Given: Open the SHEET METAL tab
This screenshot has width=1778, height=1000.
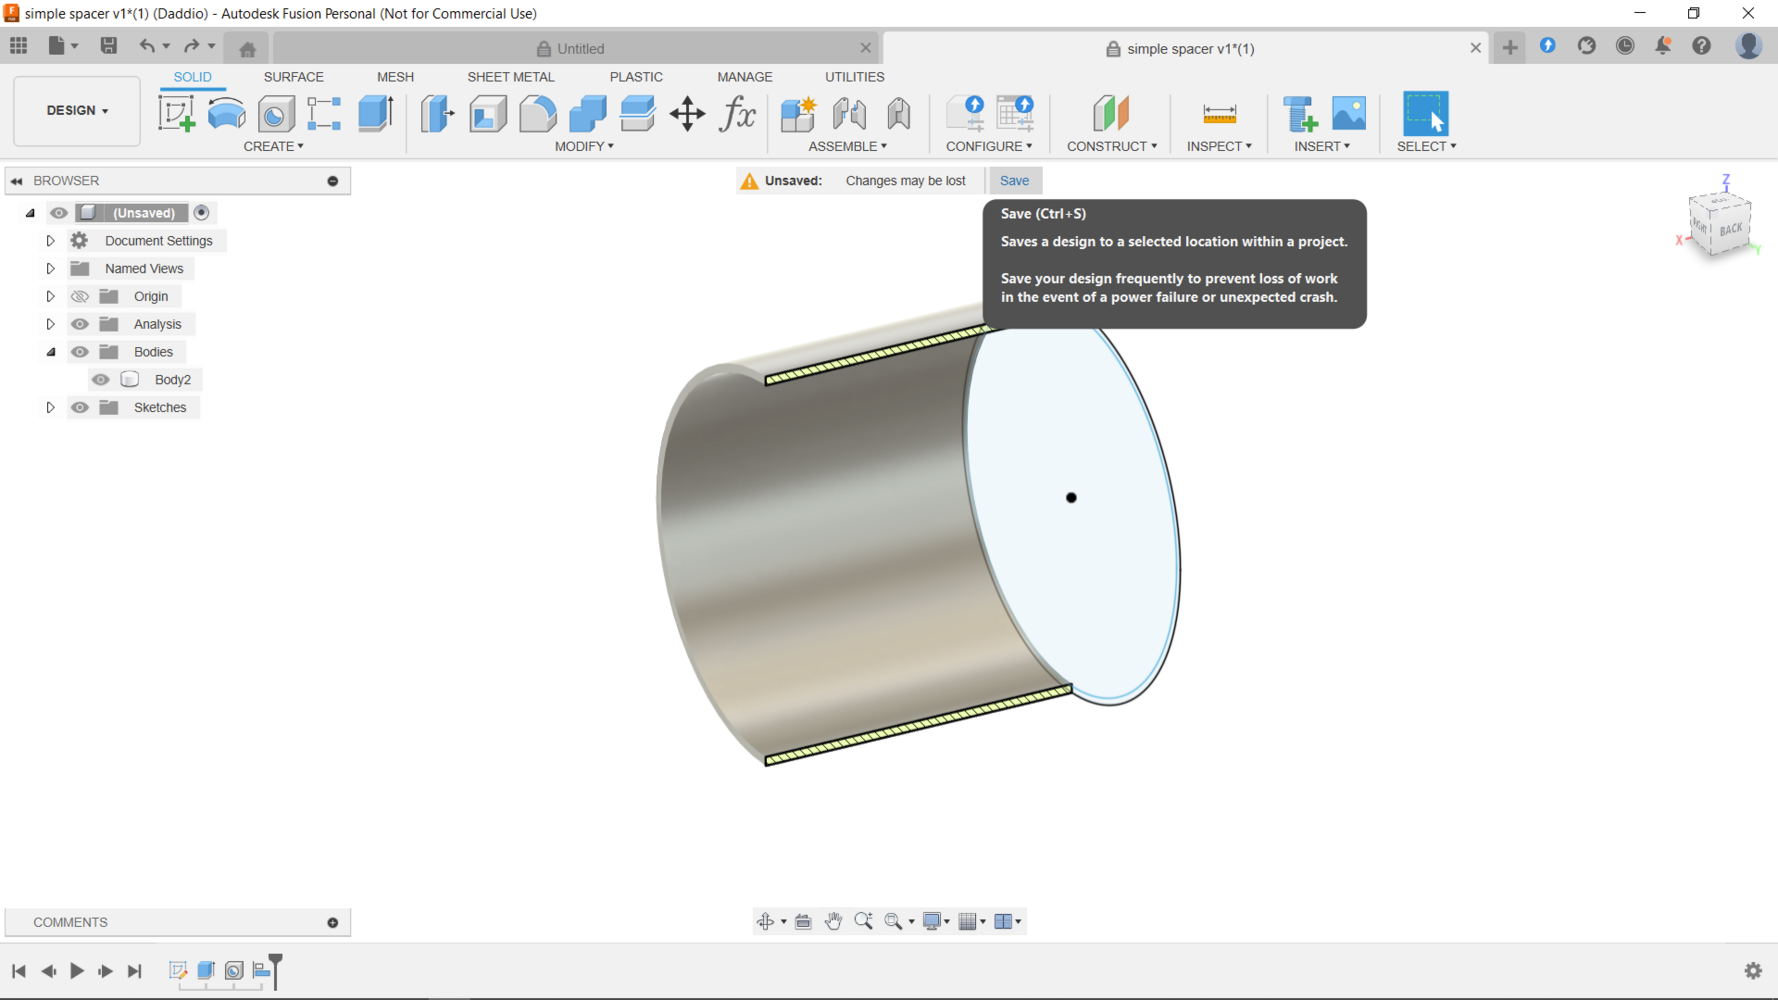Looking at the screenshot, I should coord(510,77).
